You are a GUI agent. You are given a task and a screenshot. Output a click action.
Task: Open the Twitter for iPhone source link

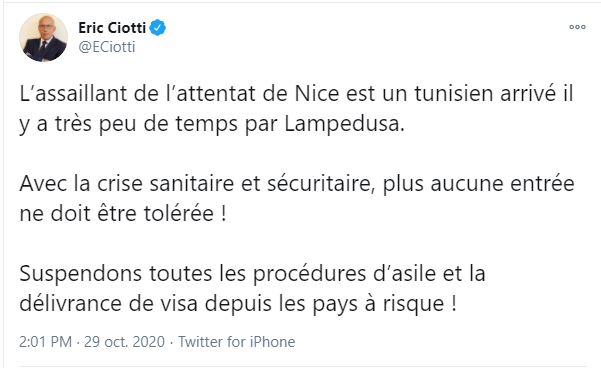pos(236,342)
